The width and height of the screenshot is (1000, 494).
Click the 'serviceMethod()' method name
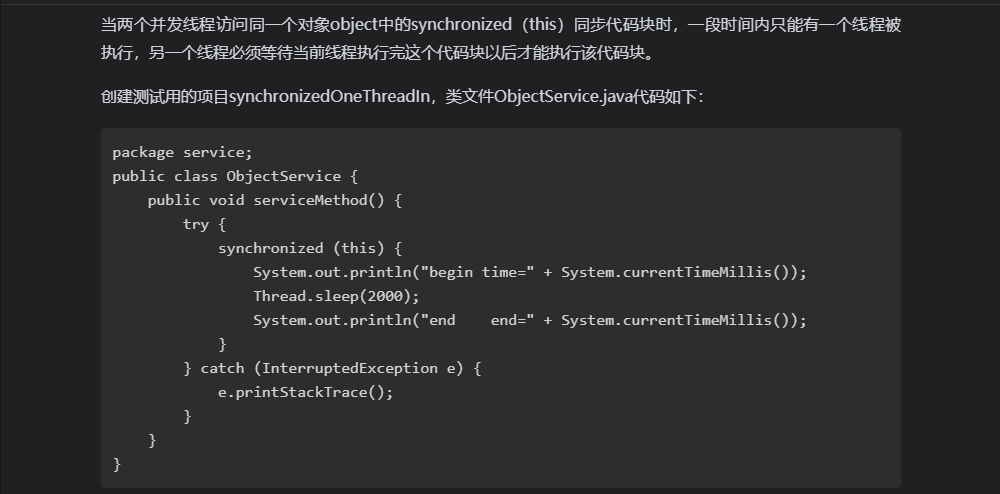tap(319, 200)
